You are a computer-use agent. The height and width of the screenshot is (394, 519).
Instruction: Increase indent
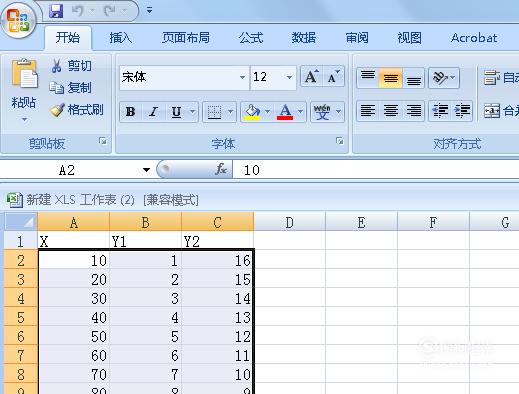pyautogui.click(x=462, y=111)
